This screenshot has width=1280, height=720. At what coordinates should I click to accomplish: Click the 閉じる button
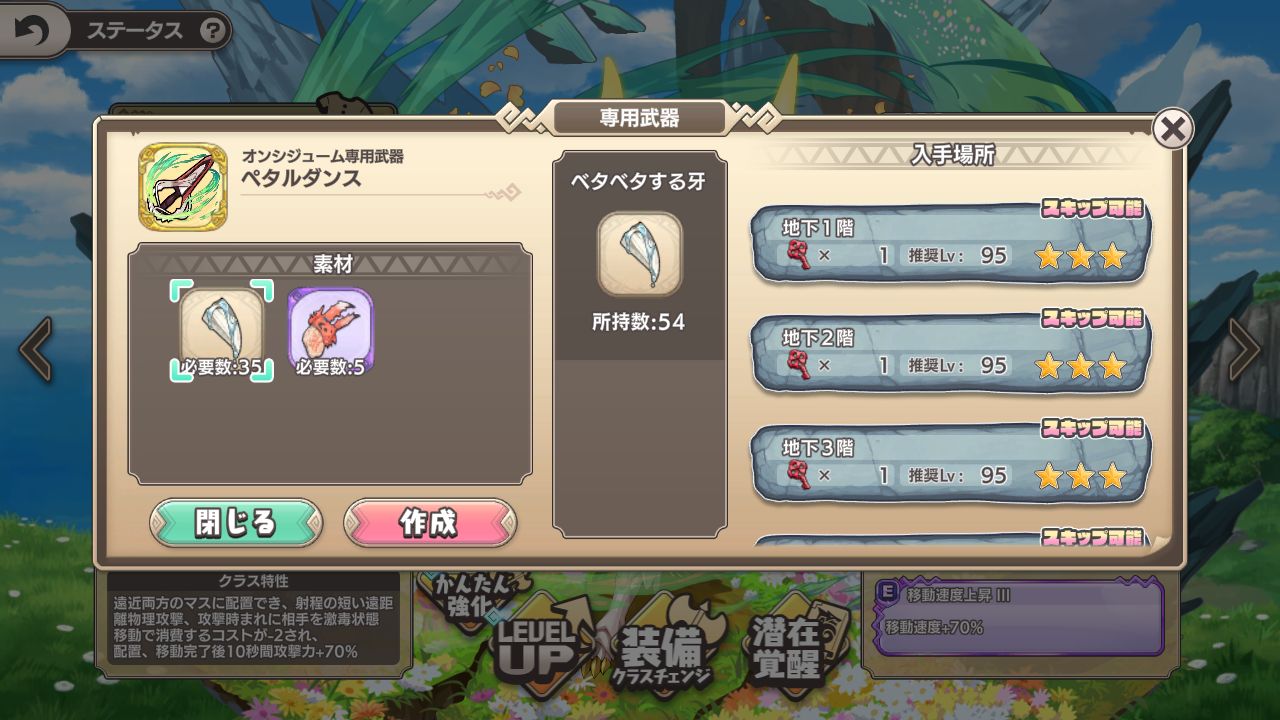click(236, 523)
